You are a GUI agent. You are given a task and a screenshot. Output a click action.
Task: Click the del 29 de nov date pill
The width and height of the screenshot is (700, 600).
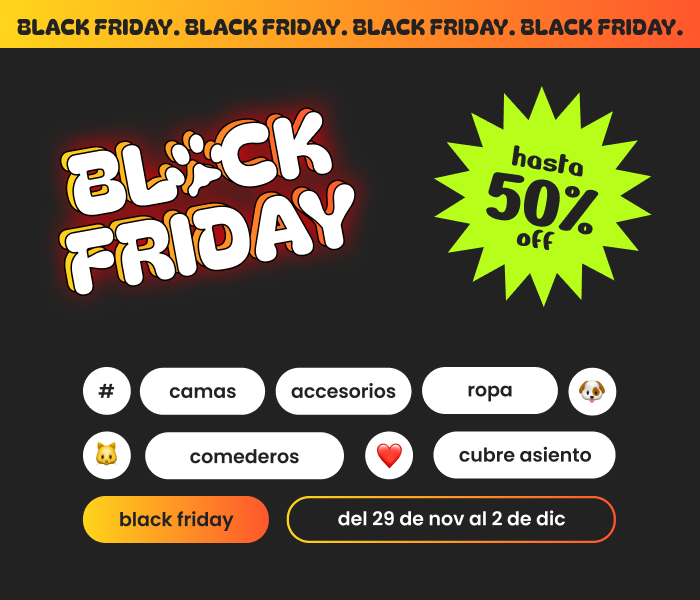[451, 519]
